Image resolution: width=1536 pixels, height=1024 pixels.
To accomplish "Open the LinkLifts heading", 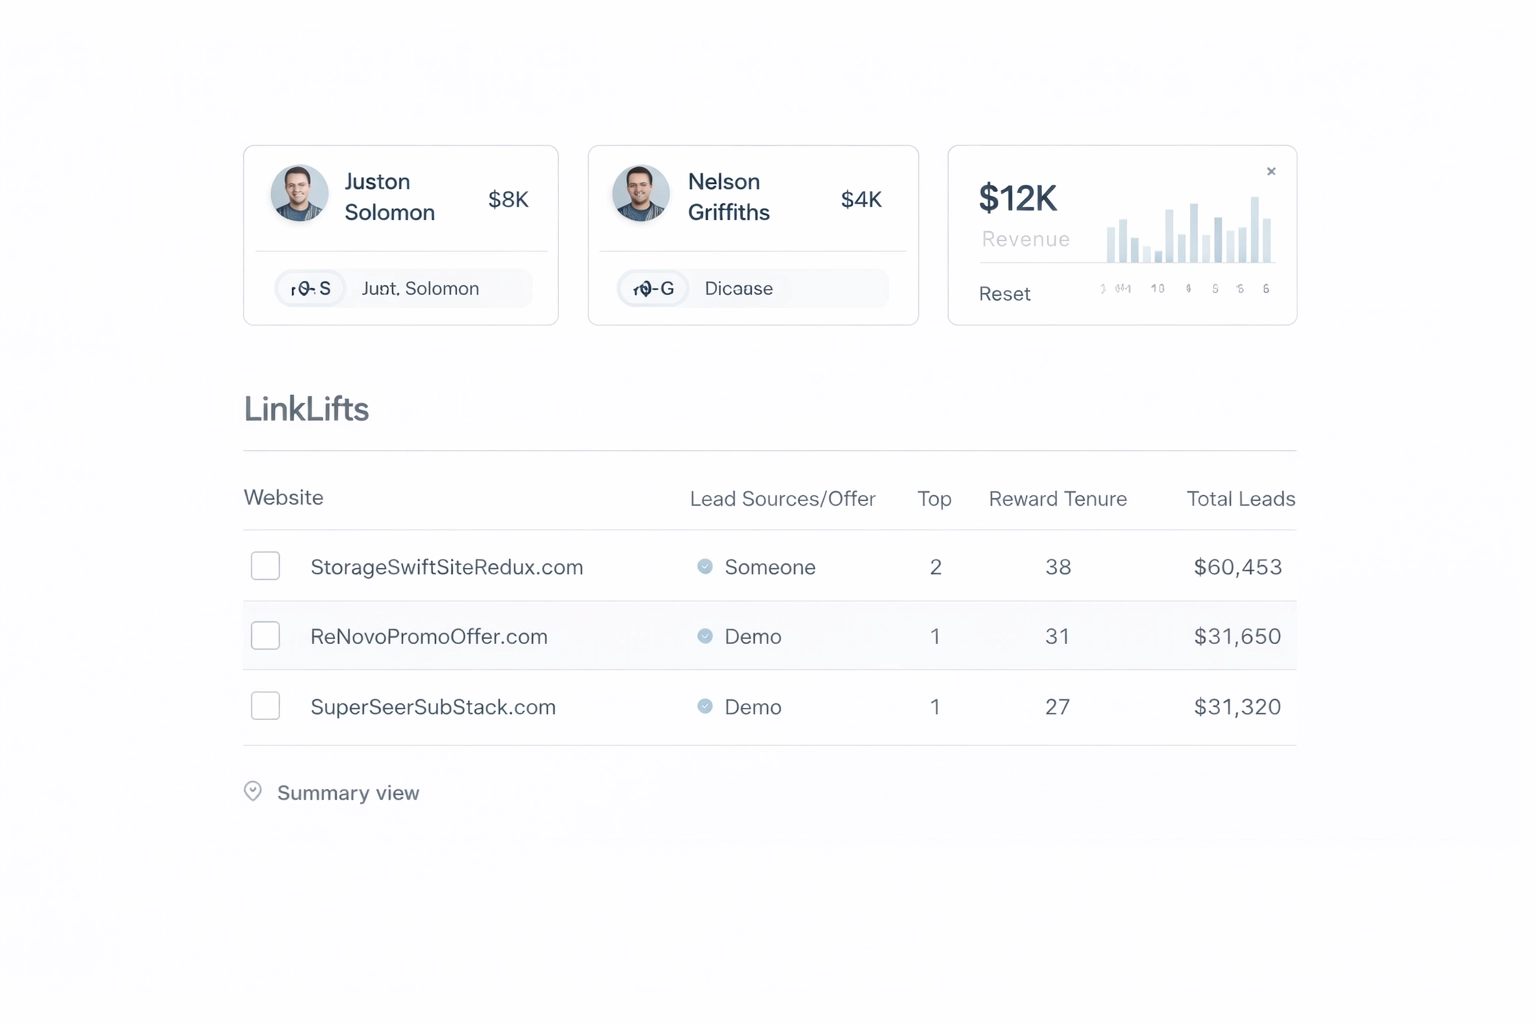I will pyautogui.click(x=306, y=408).
